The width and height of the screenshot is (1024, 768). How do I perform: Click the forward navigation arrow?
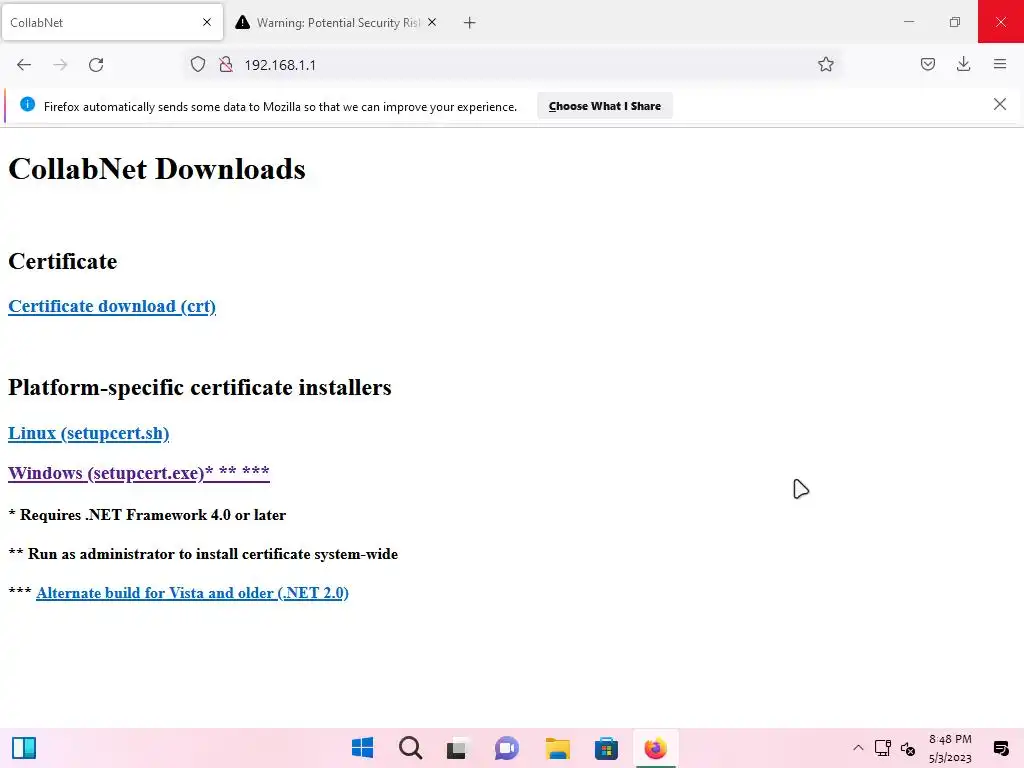pyautogui.click(x=60, y=65)
